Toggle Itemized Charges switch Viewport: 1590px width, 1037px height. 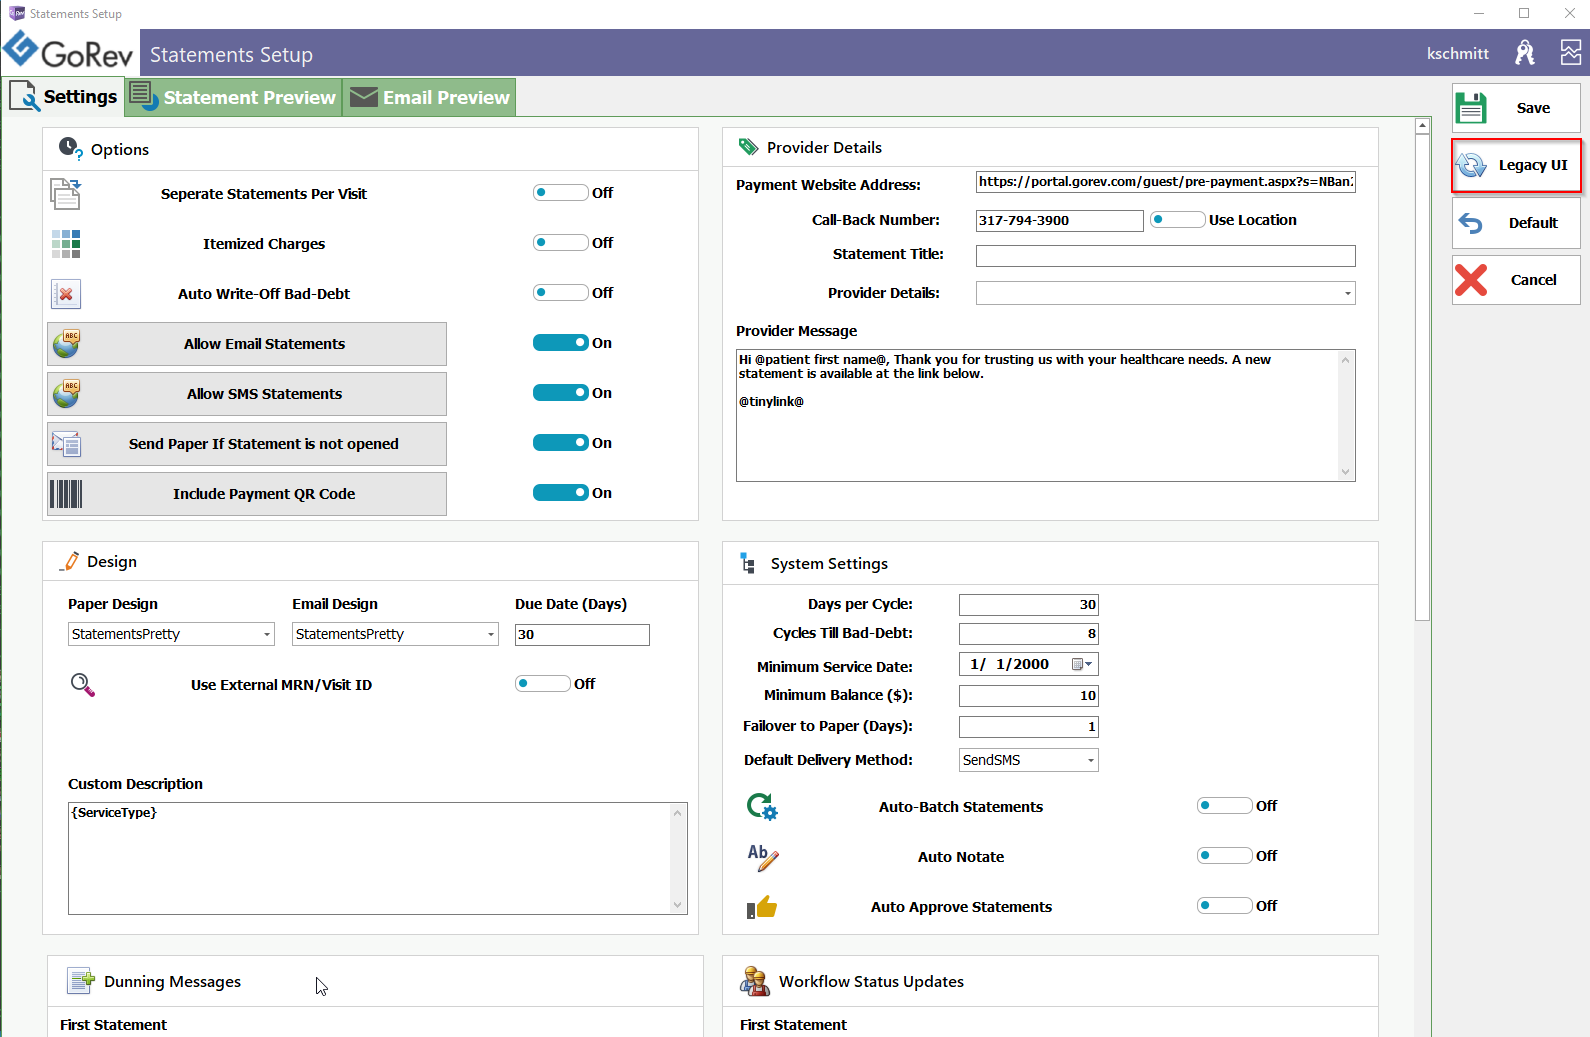coord(561,243)
